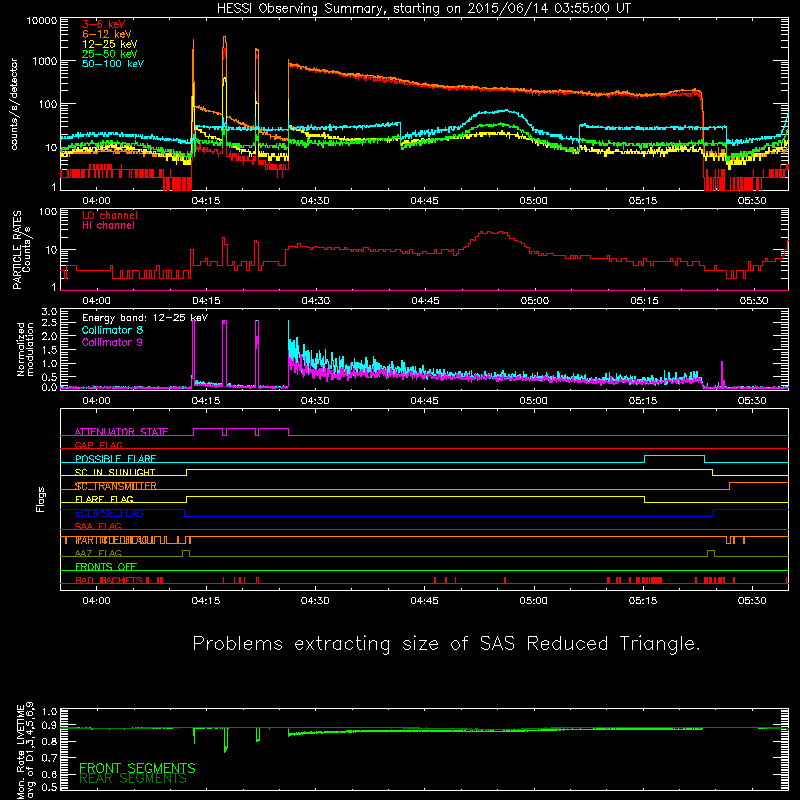The height and width of the screenshot is (800, 800).
Task: Click the Flags panel axis label
Action: click(x=40, y=499)
